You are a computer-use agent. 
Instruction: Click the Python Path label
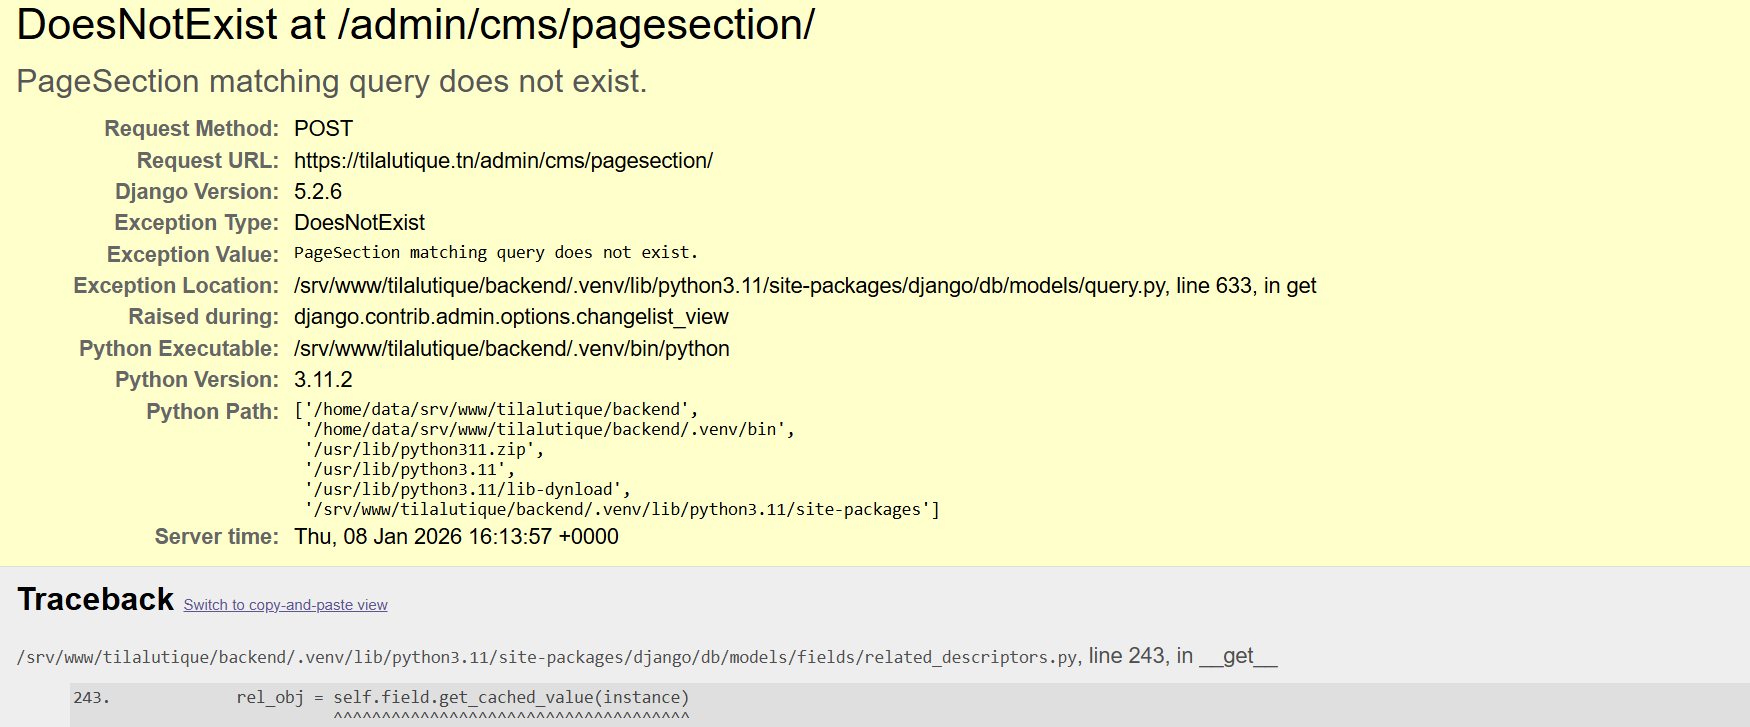click(x=212, y=412)
